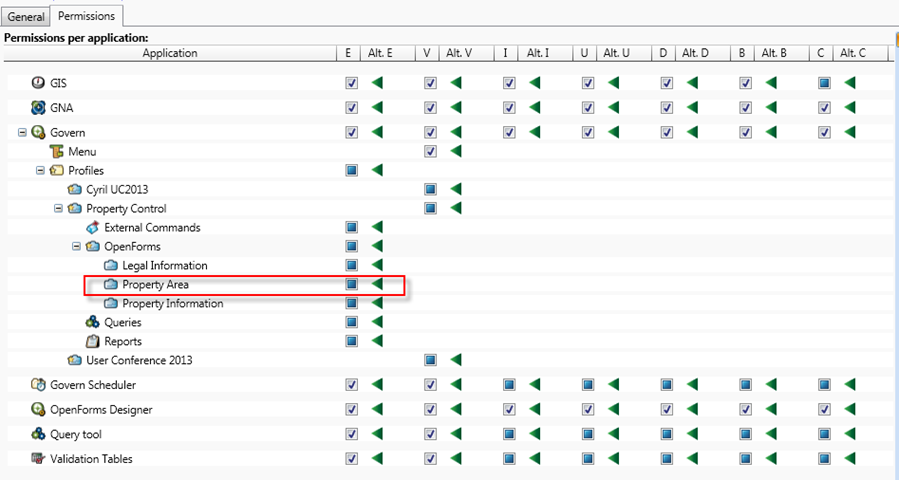899x480 pixels.
Task: Select the Permissions tab
Action: pos(86,16)
